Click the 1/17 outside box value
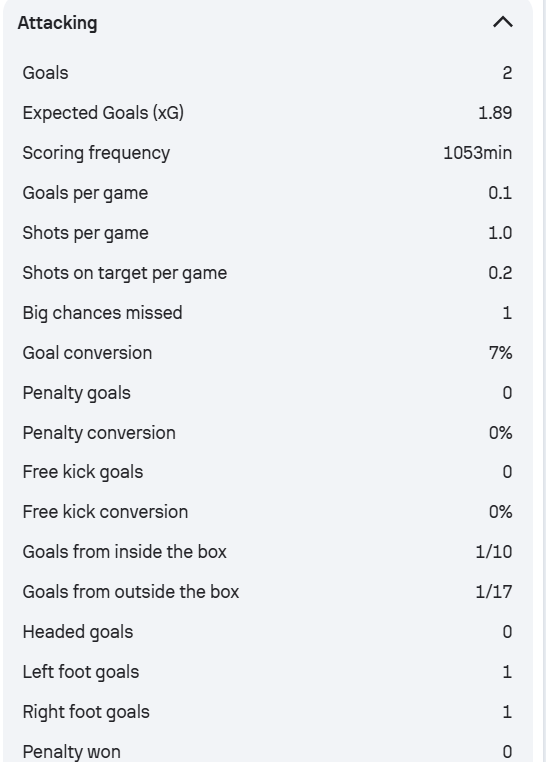Viewport: 546px width, 762px height. point(494,592)
